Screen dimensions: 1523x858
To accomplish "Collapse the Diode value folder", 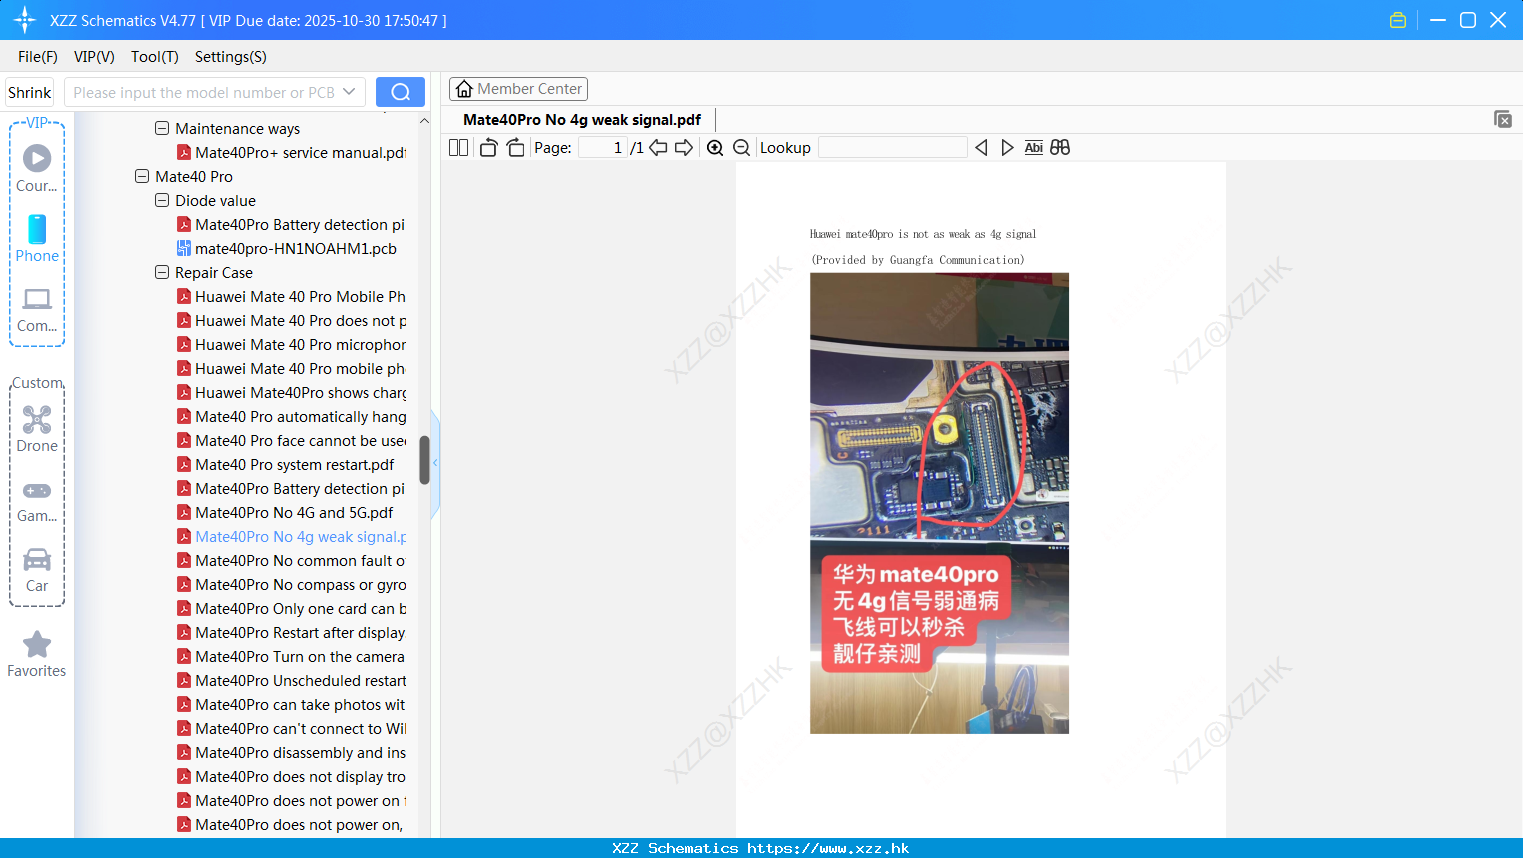I will [162, 201].
